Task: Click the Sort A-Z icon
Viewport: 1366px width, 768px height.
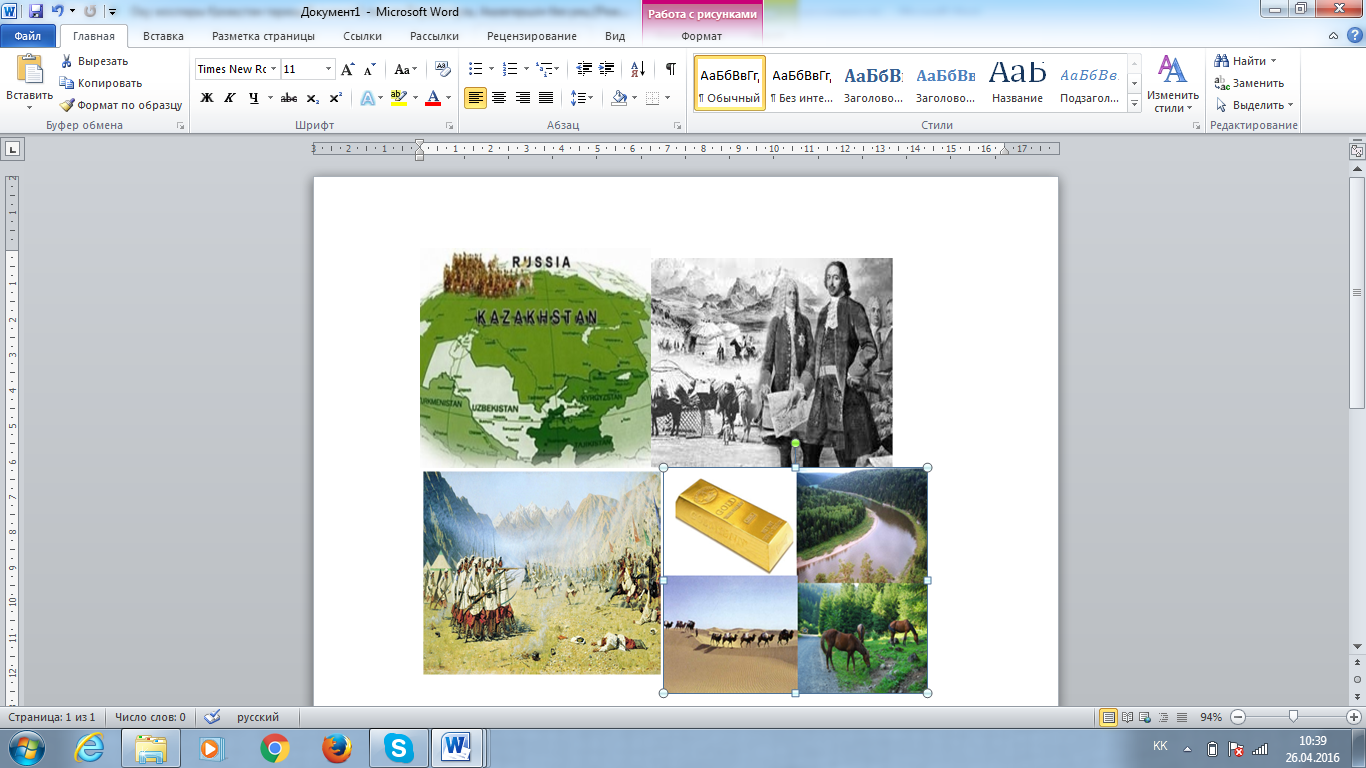Action: pos(637,69)
